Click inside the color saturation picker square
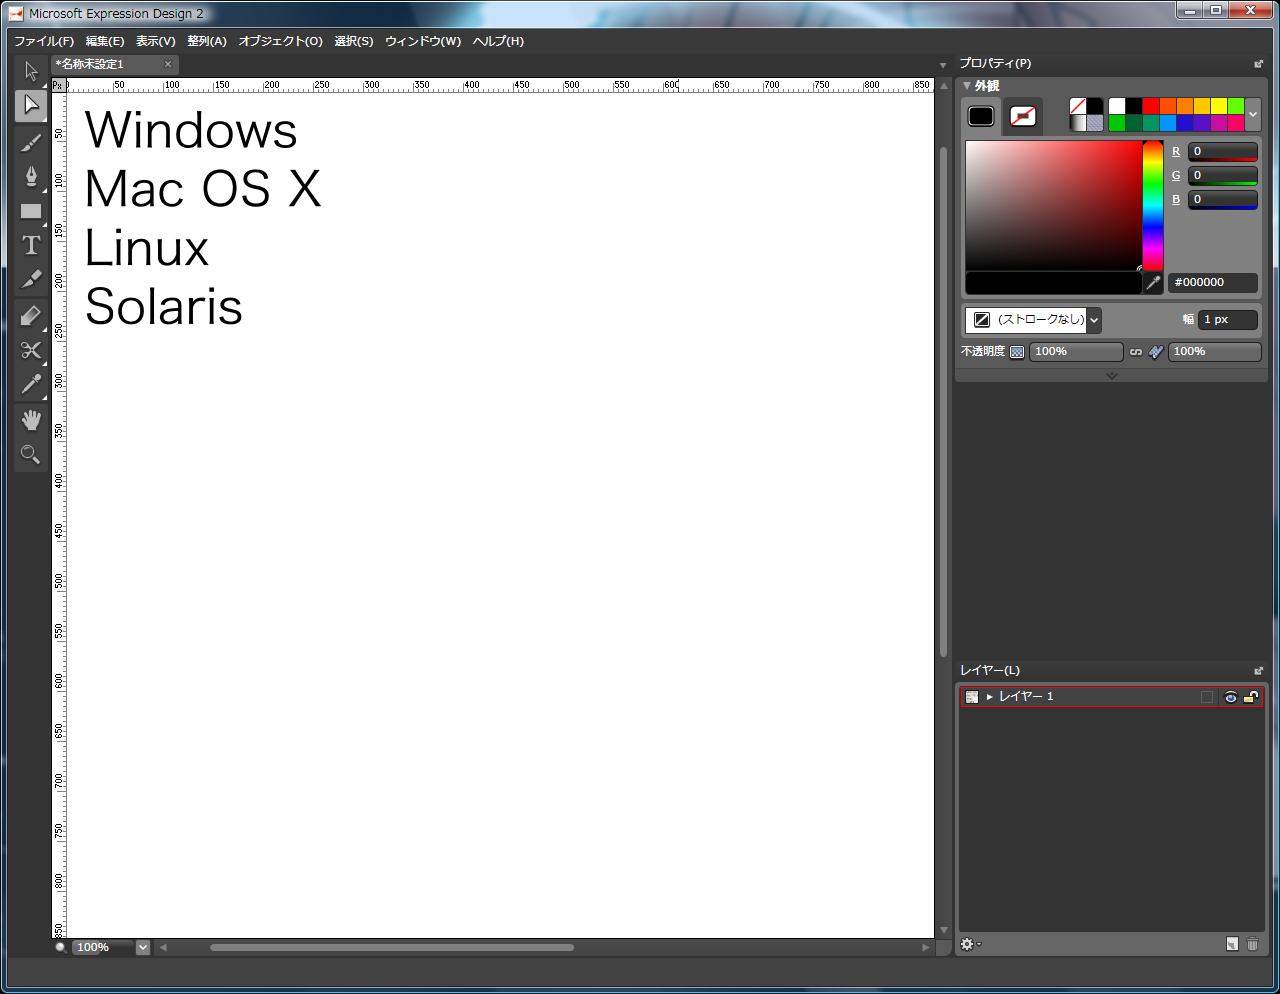The width and height of the screenshot is (1280, 994). tap(1054, 206)
